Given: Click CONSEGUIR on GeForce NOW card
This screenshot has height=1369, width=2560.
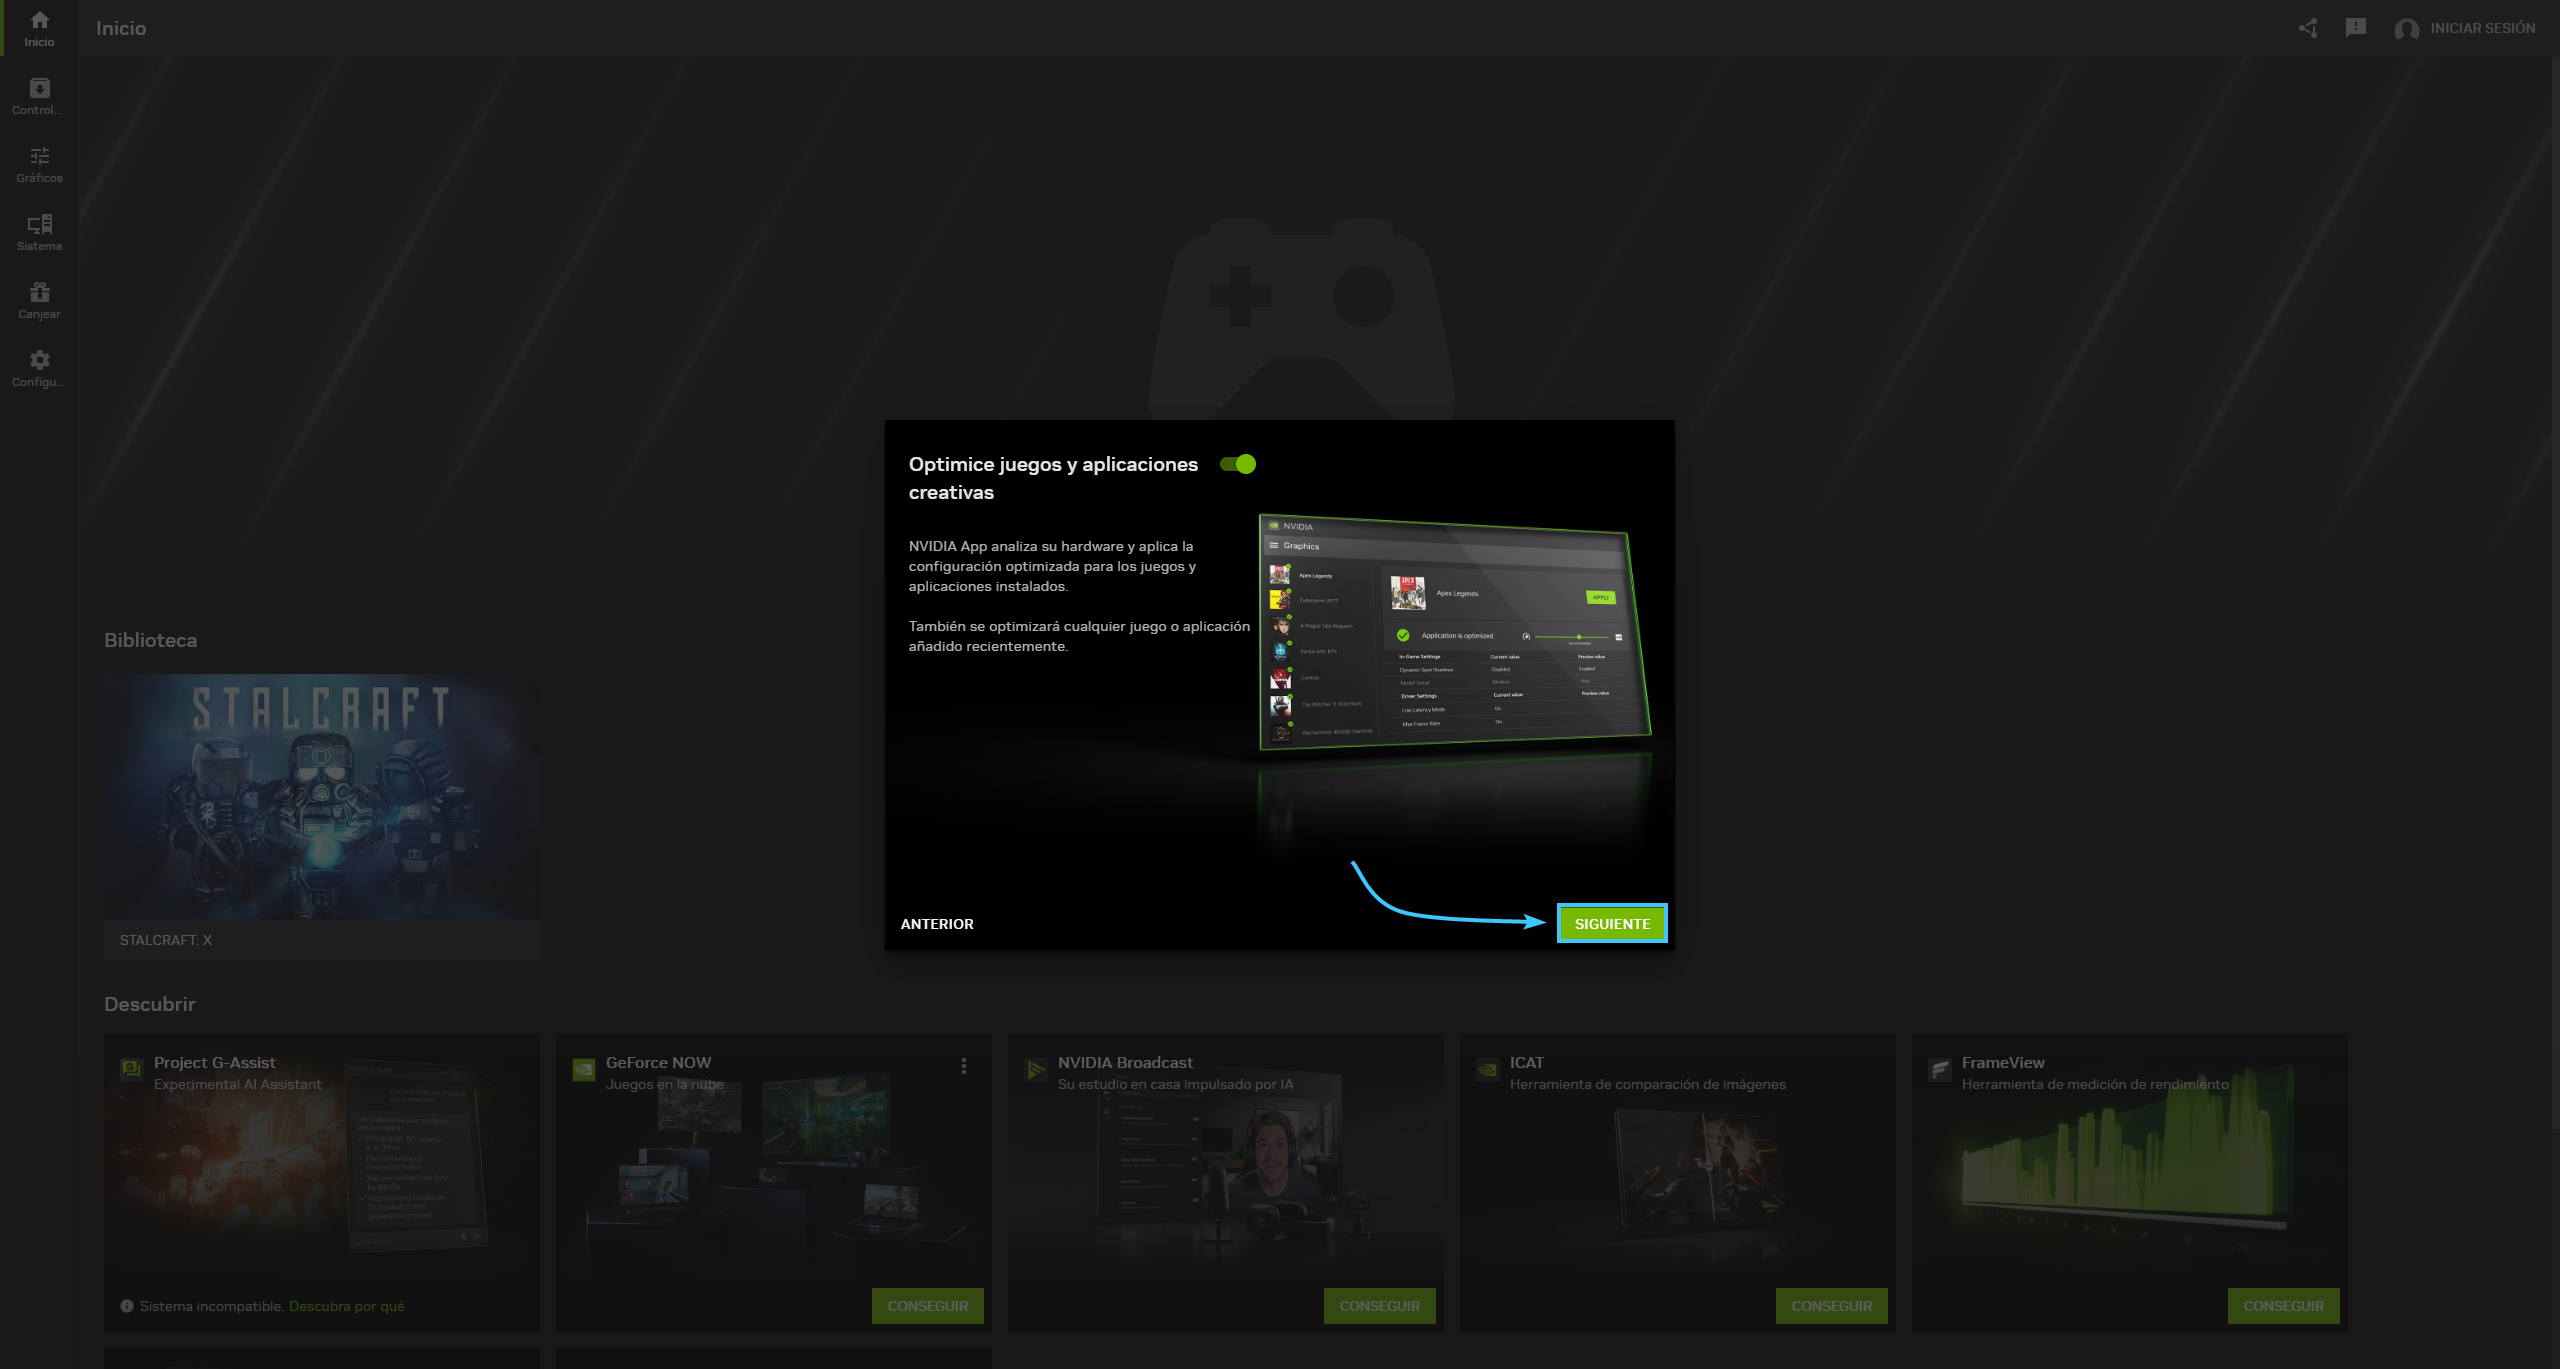Looking at the screenshot, I should tap(928, 1306).
